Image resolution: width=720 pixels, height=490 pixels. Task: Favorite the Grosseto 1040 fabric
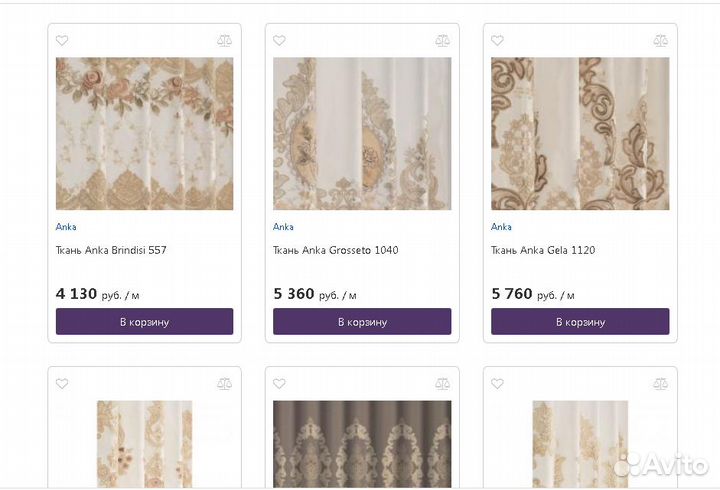[279, 41]
